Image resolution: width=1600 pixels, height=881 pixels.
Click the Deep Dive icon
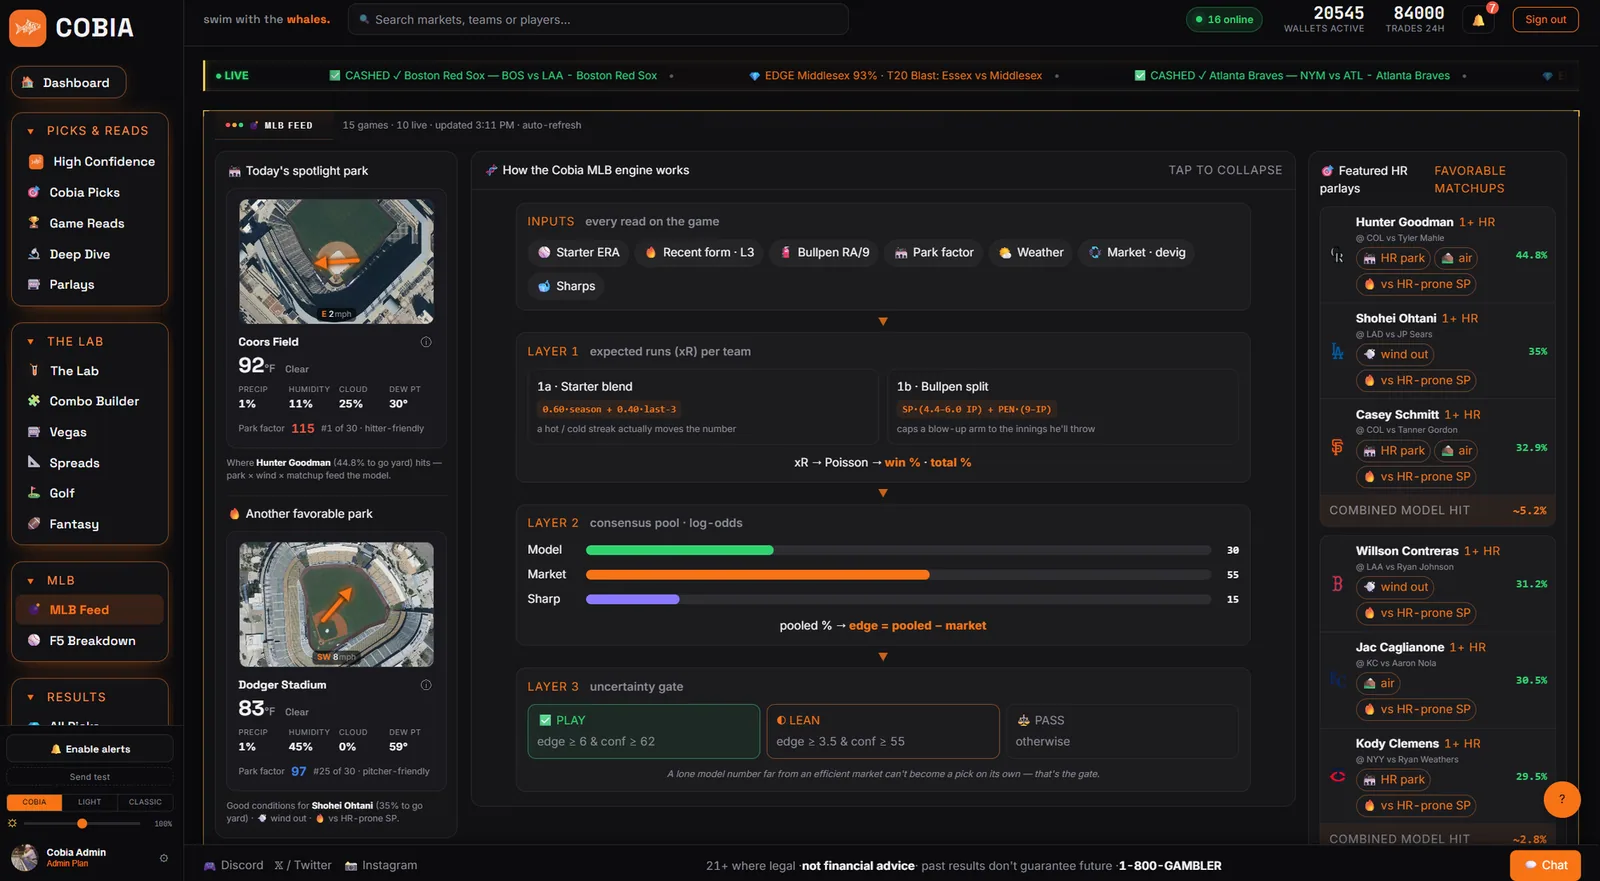(x=34, y=254)
